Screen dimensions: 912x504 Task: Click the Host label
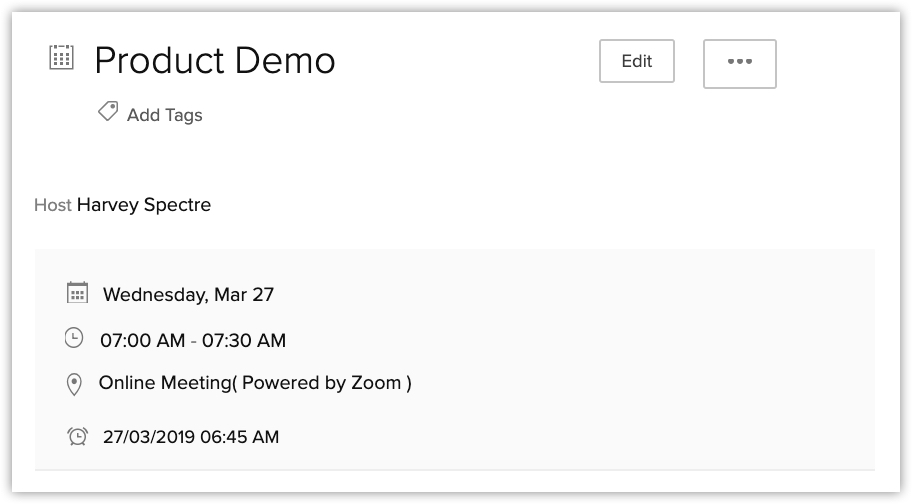tap(52, 205)
